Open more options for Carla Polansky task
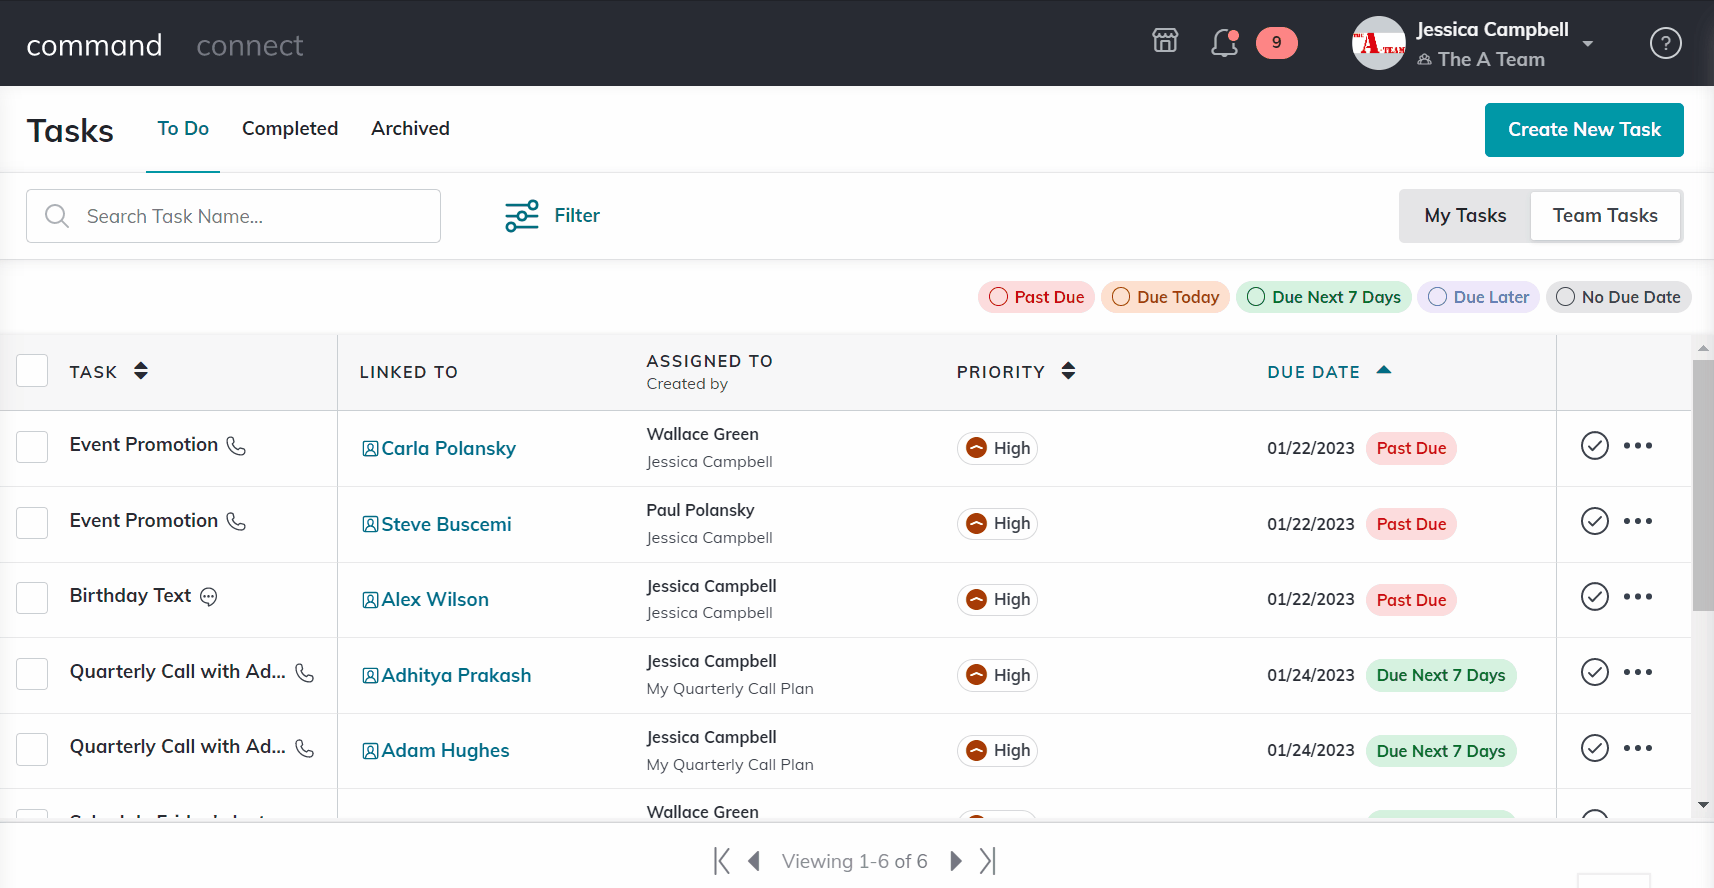The width and height of the screenshot is (1714, 888). point(1637,446)
